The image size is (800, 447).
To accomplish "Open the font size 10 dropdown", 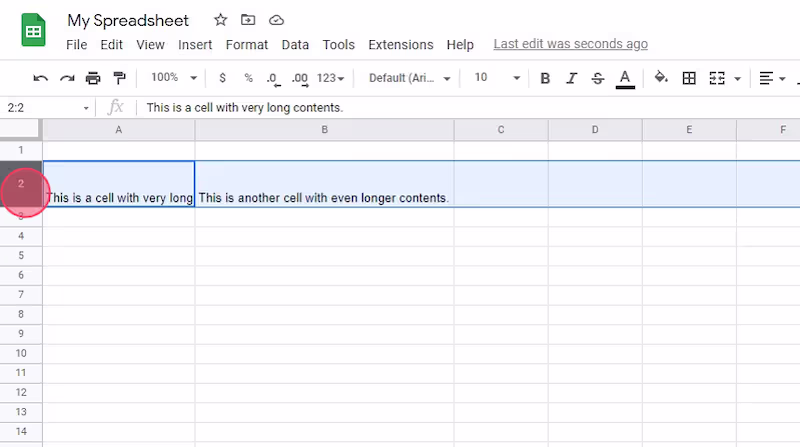I will (x=497, y=78).
